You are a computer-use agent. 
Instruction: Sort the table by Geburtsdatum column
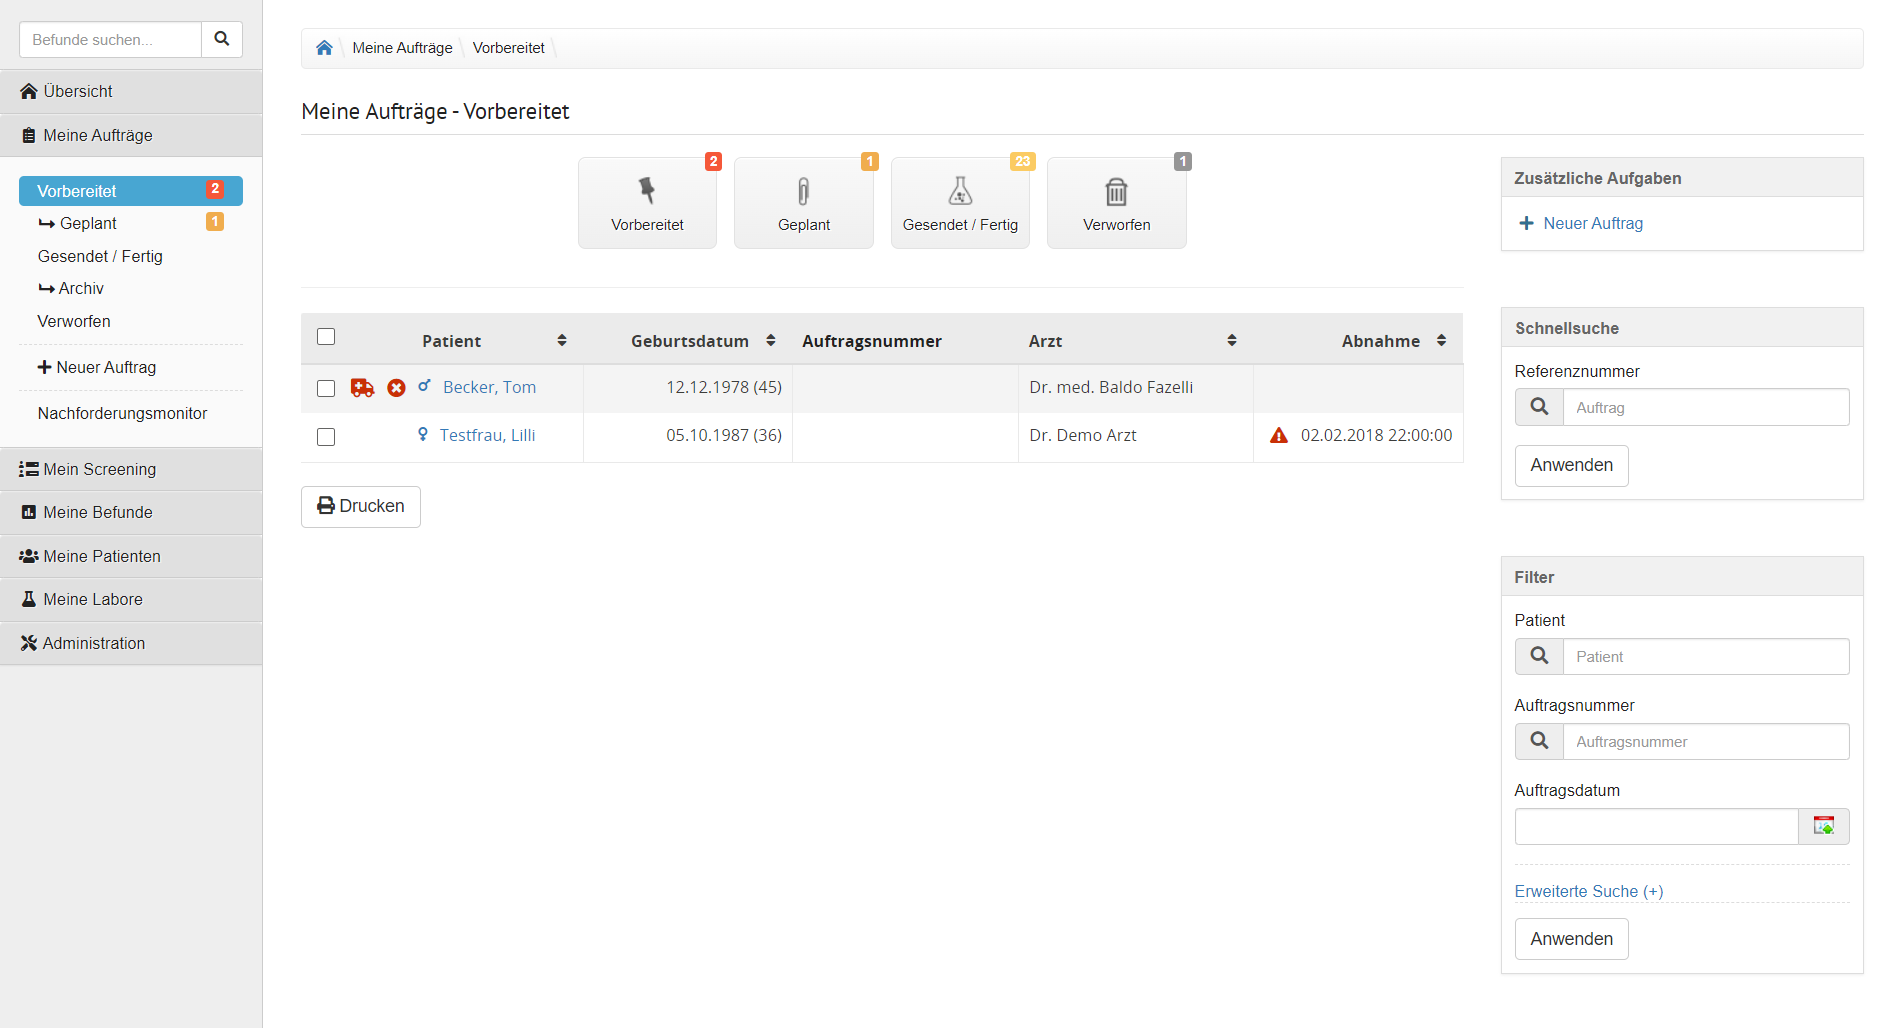(x=770, y=341)
